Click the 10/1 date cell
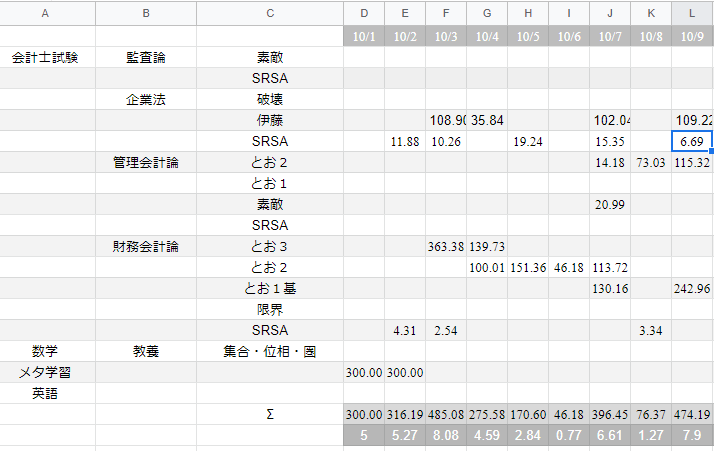The width and height of the screenshot is (714, 451). tap(364, 36)
